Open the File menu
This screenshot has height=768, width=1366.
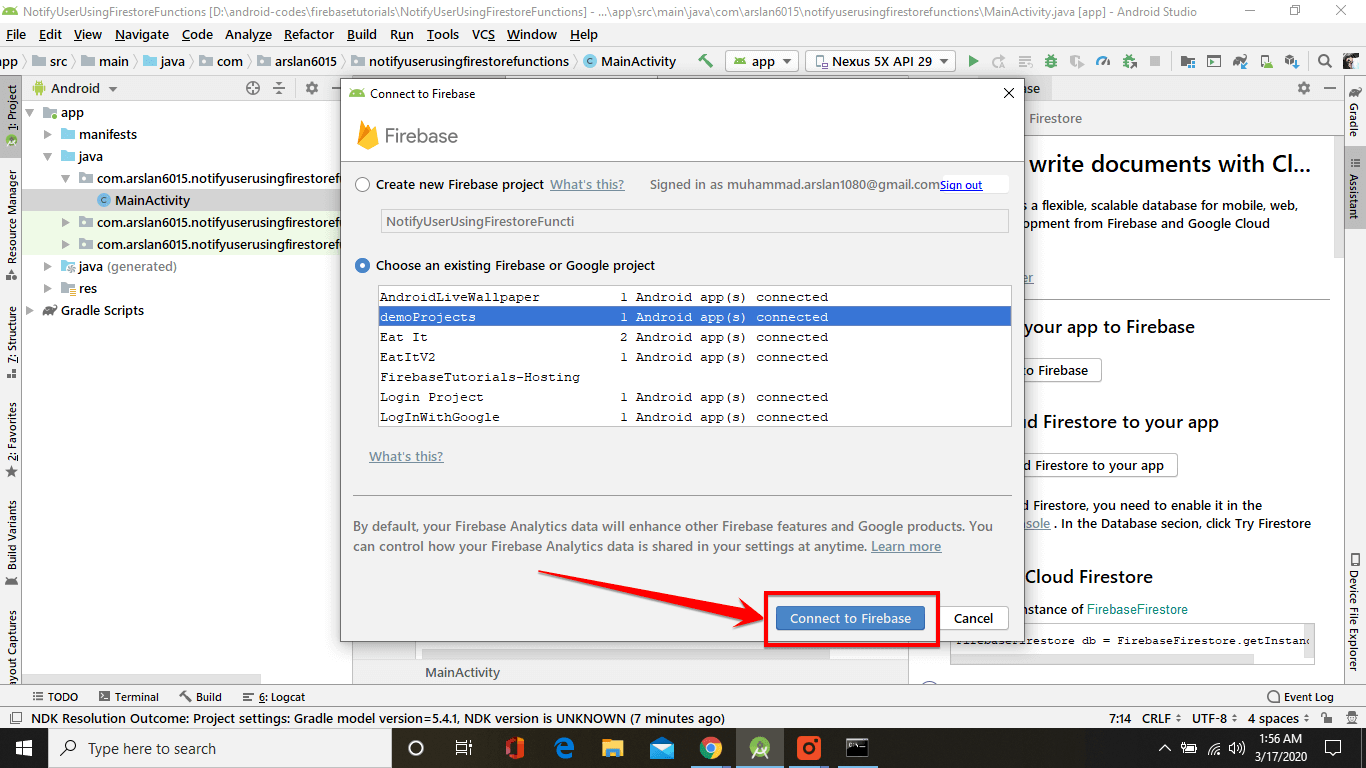(16, 34)
